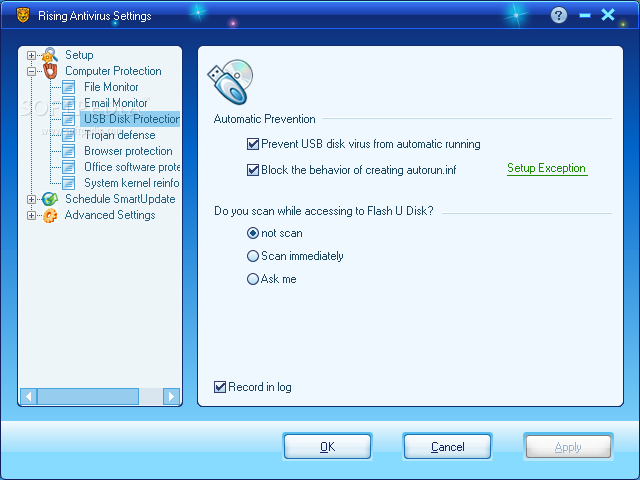This screenshot has width=640, height=480.
Task: Click the tree horizontal scrollbar thumb
Action: coord(88,396)
